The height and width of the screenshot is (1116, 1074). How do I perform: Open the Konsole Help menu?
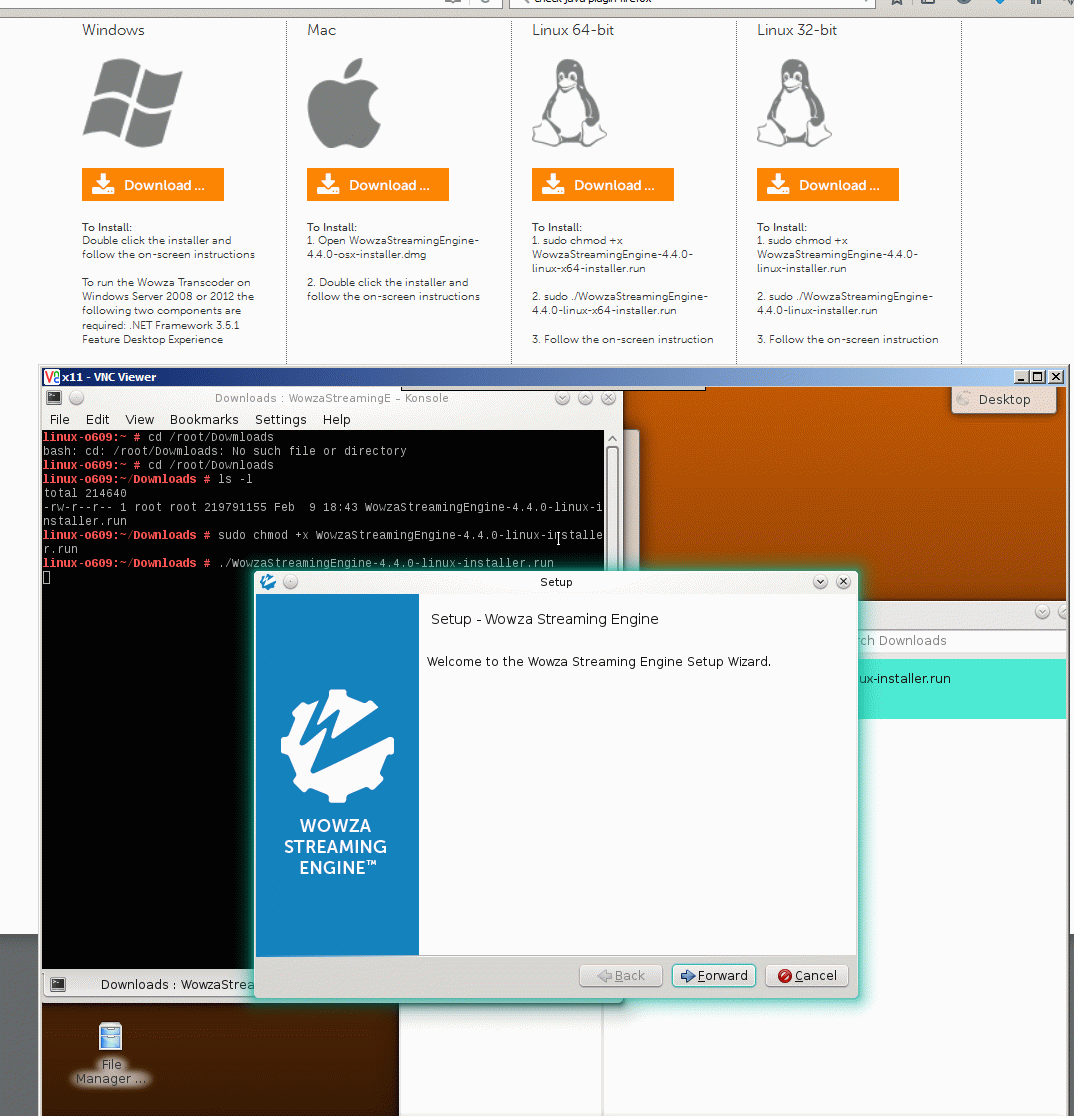click(337, 420)
